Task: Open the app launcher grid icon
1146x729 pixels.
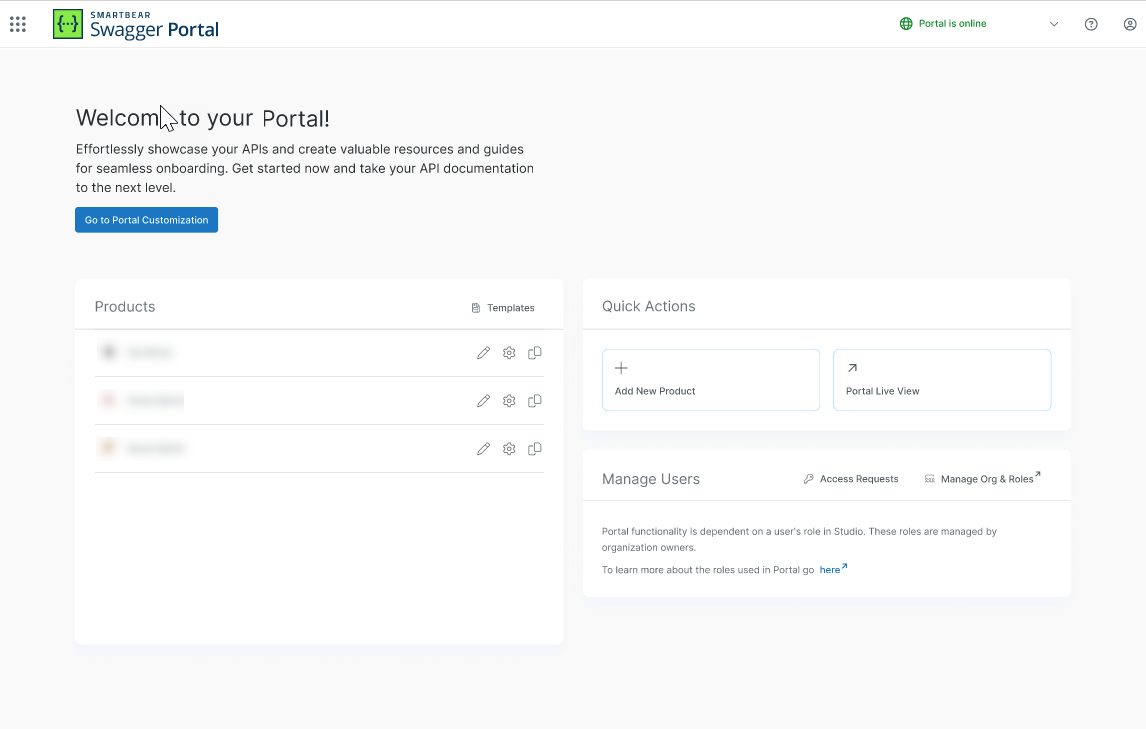Action: coord(18,24)
